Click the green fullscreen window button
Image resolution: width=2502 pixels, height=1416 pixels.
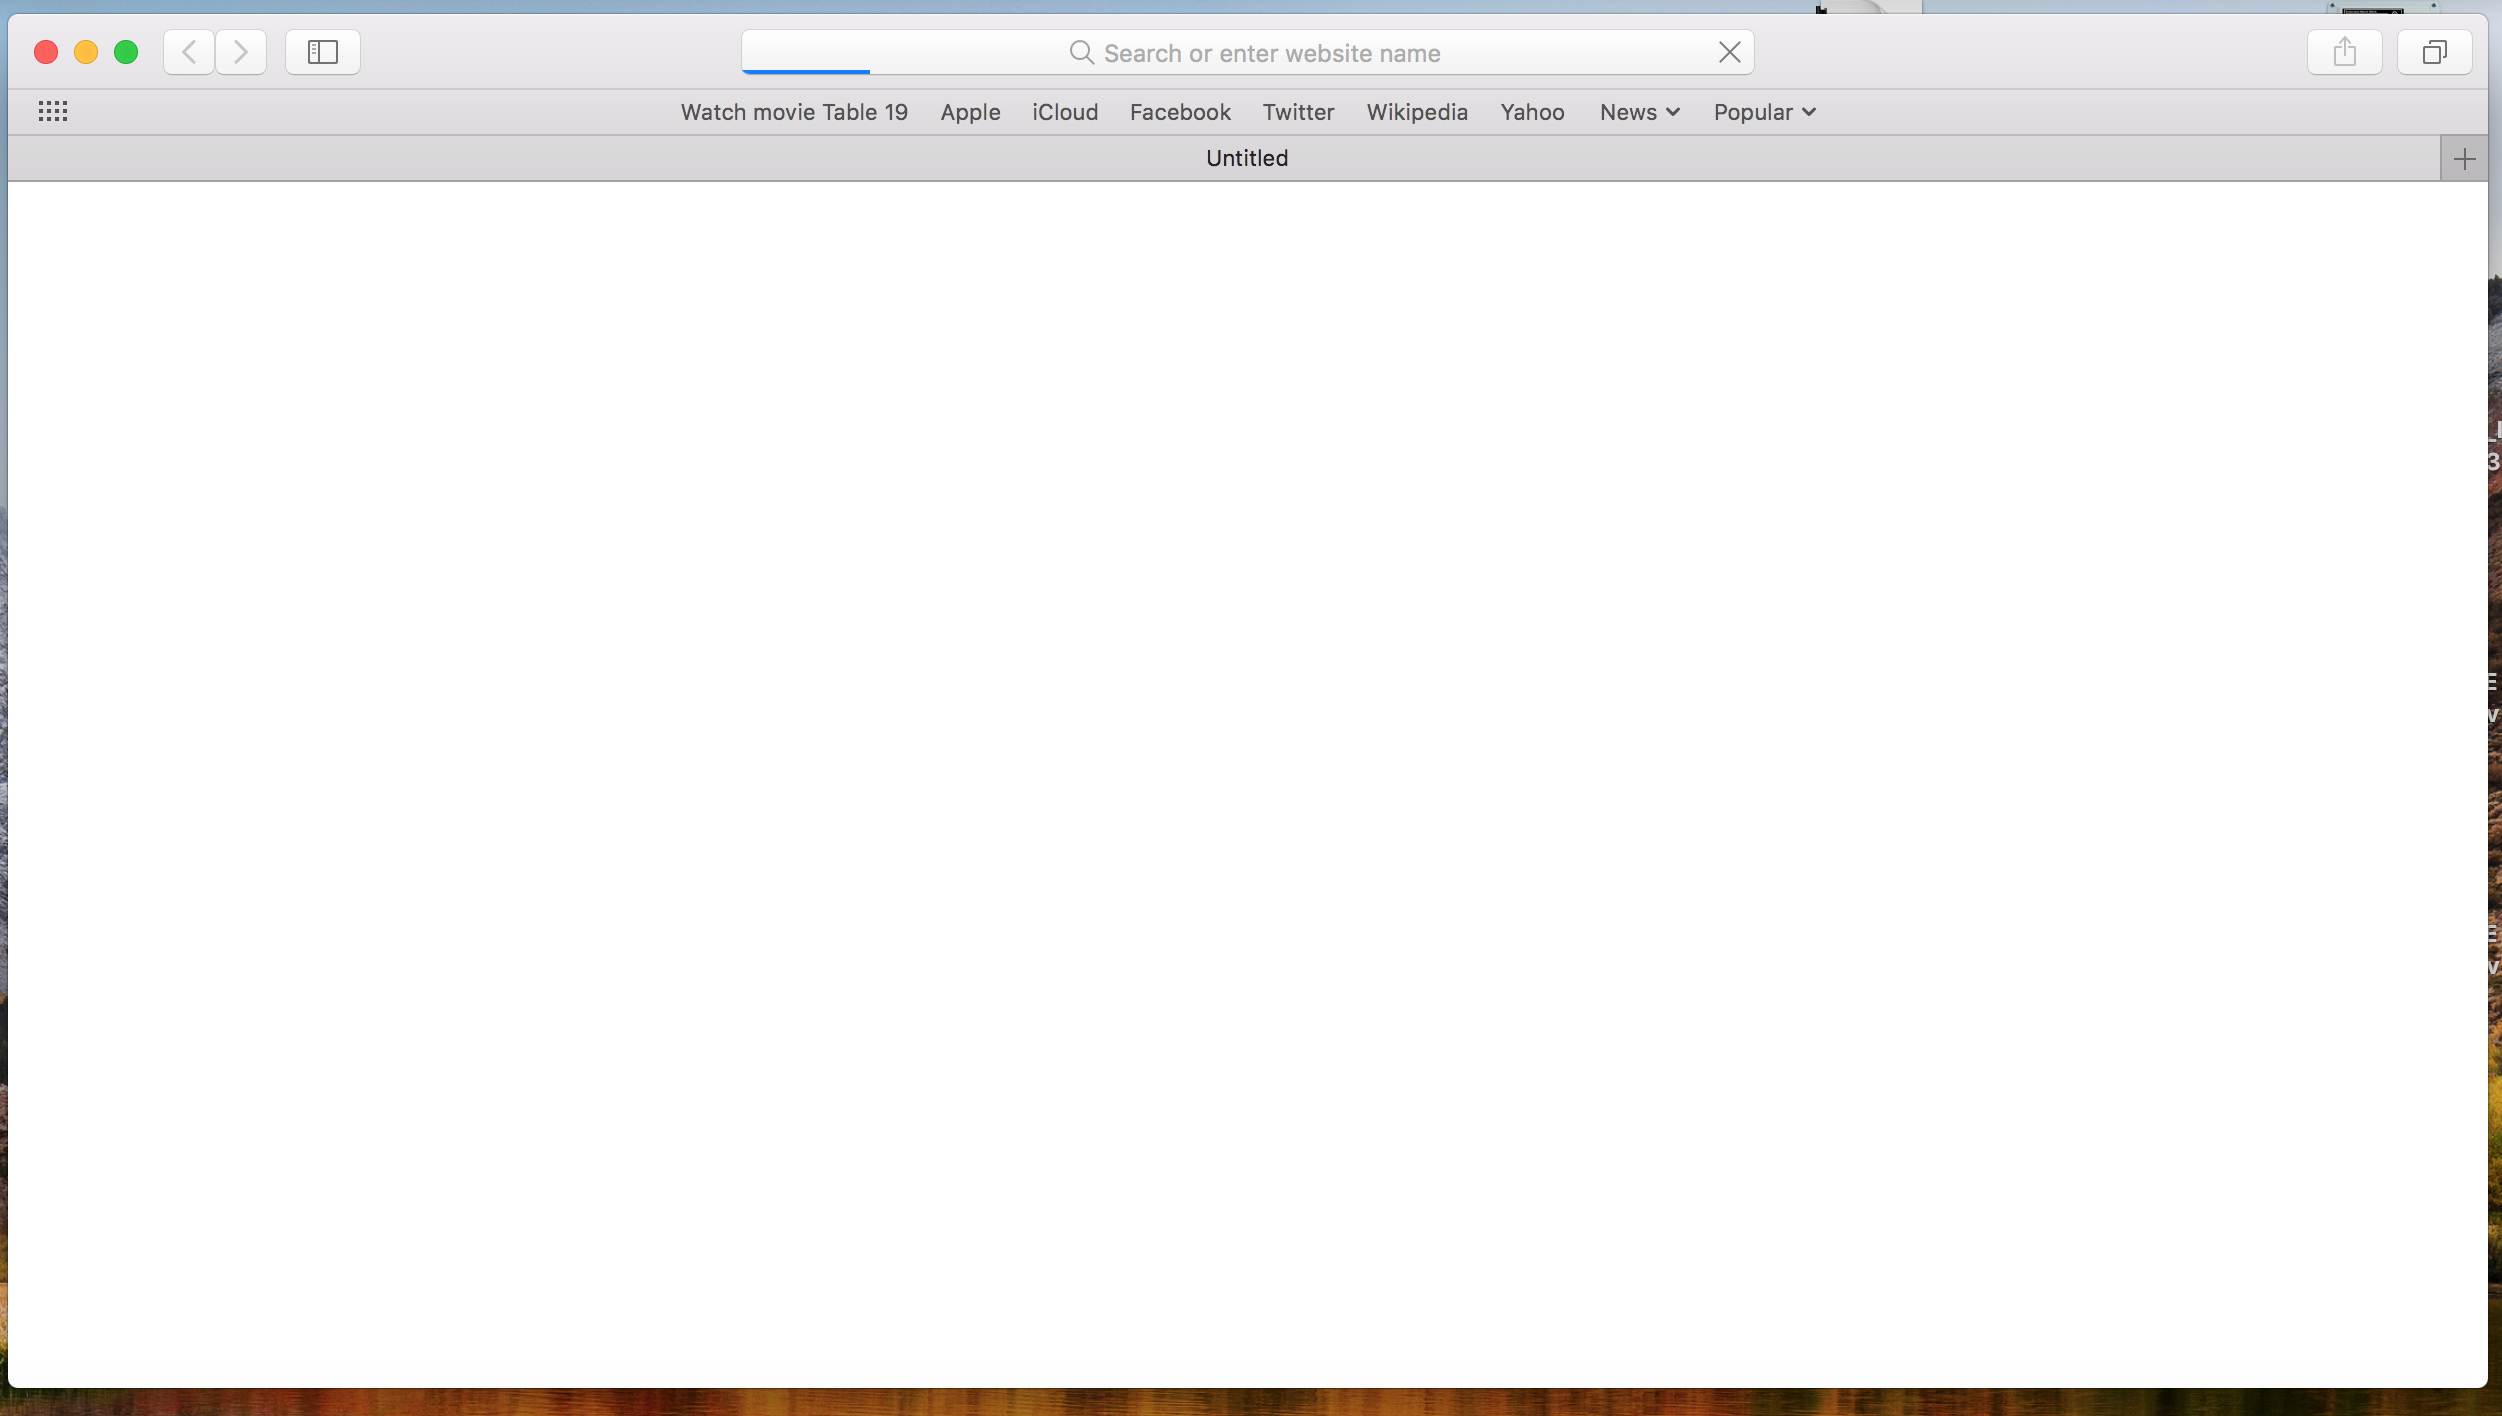(x=126, y=52)
